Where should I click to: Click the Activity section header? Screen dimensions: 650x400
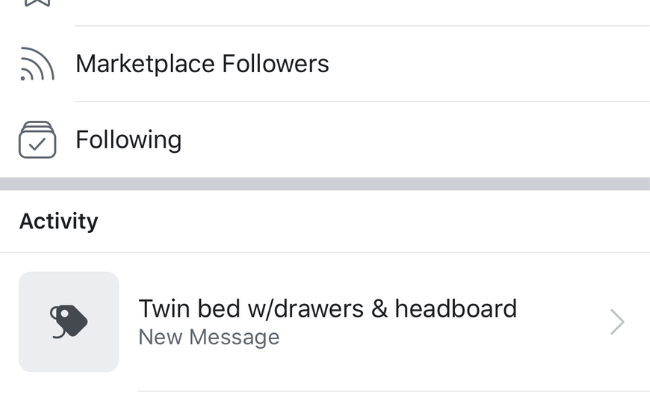point(59,221)
